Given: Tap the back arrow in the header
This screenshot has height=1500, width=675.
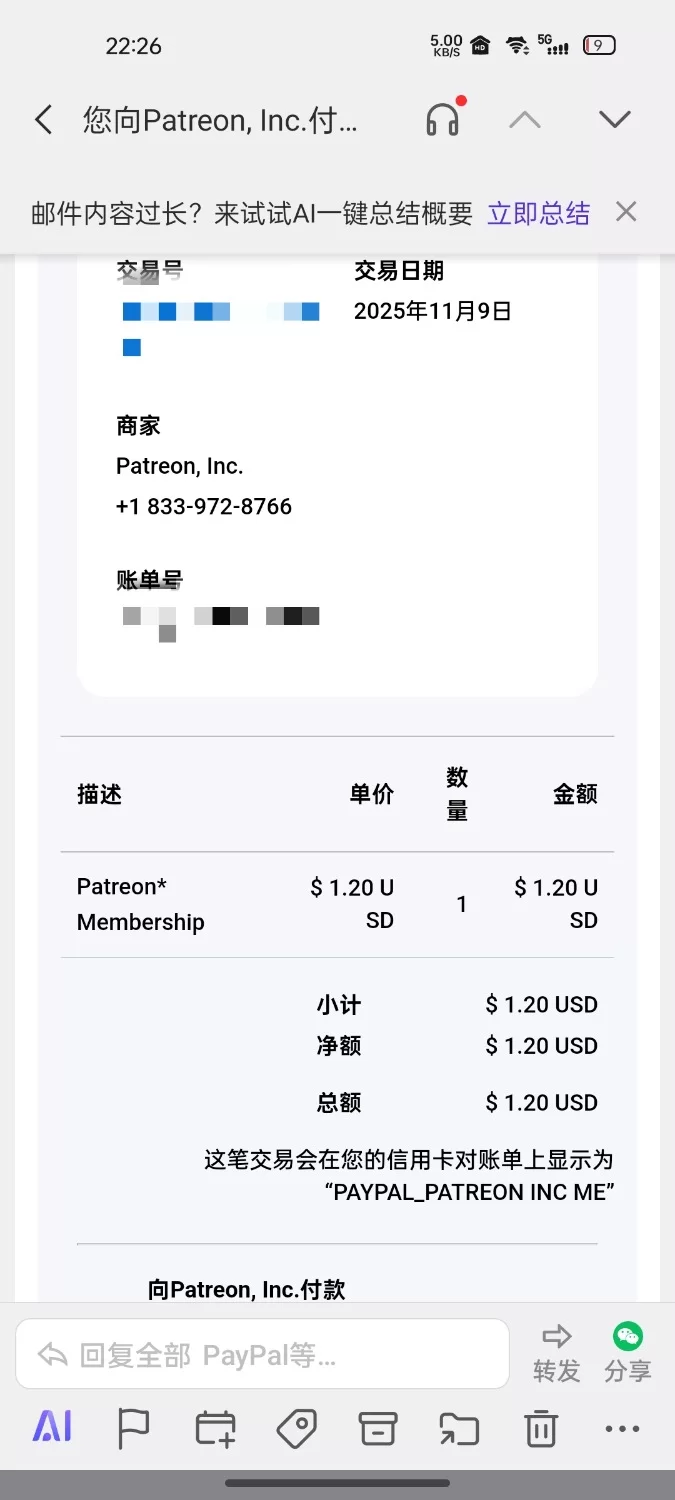Looking at the screenshot, I should pyautogui.click(x=43, y=120).
